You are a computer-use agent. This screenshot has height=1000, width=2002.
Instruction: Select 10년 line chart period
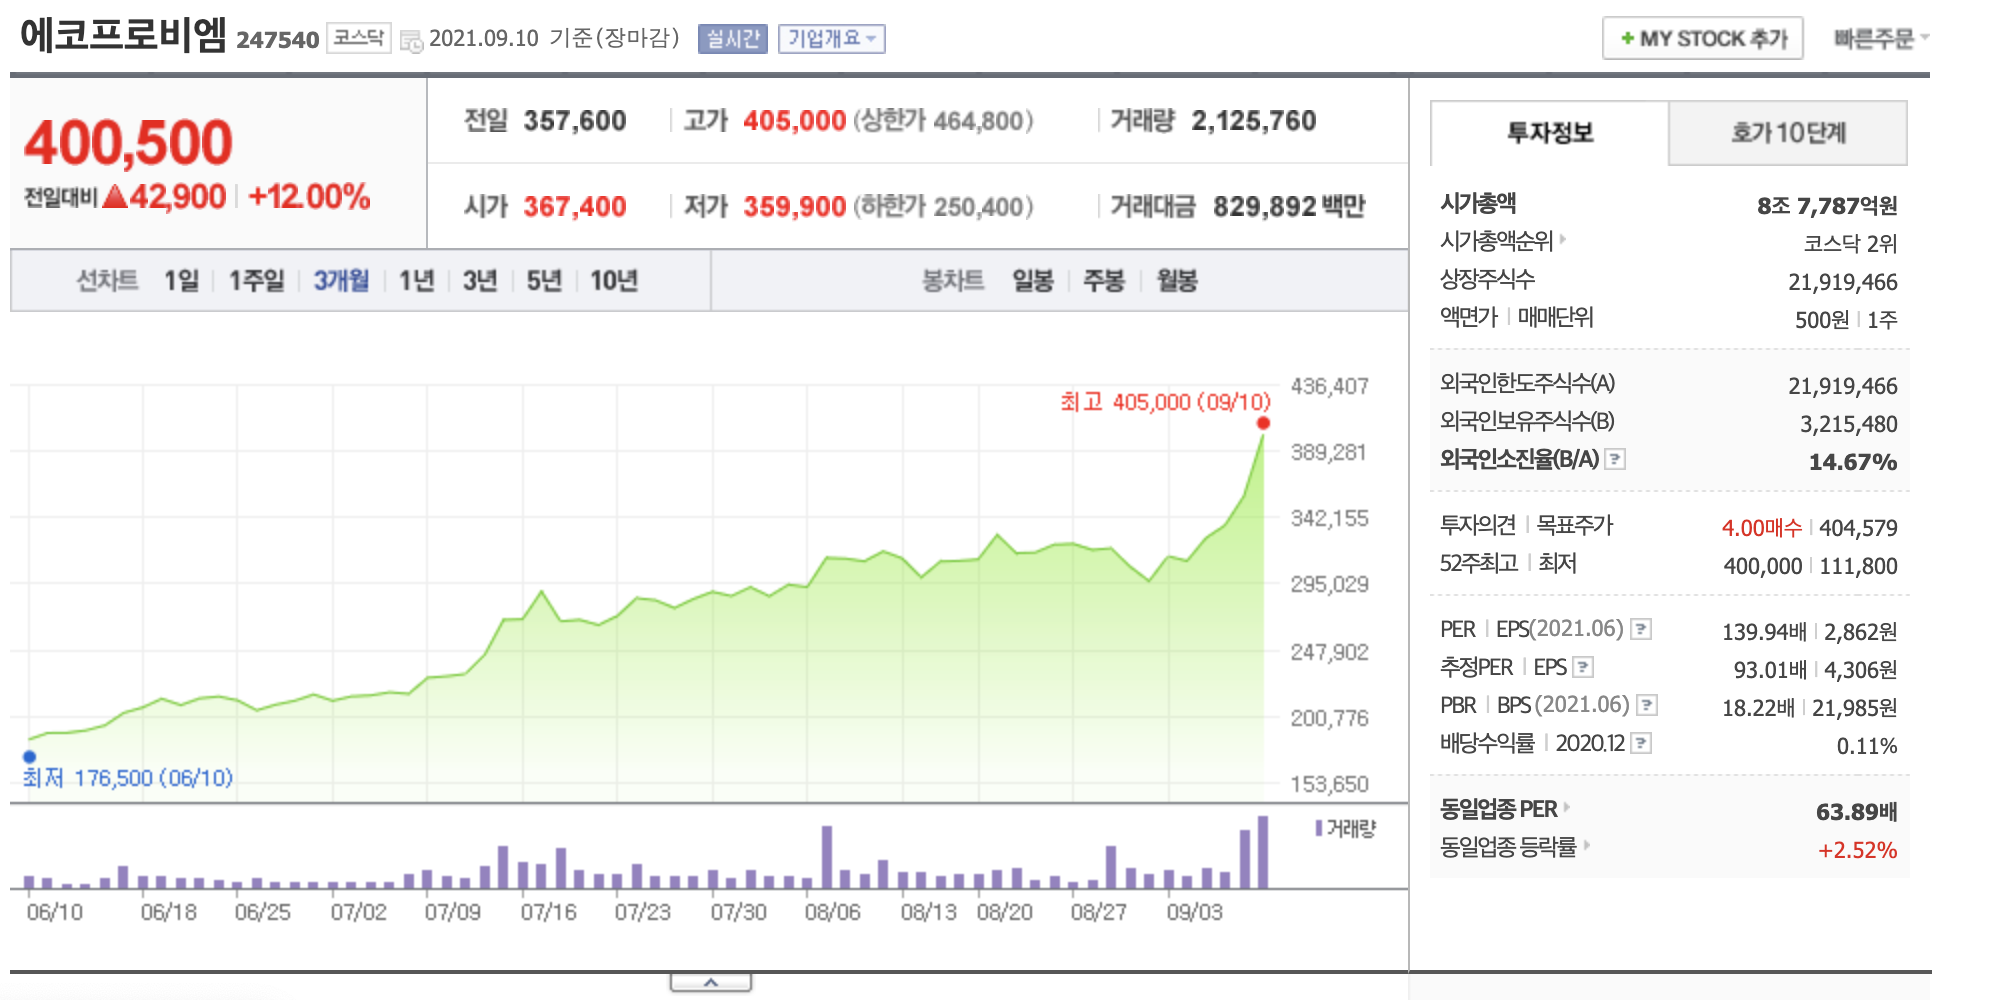pos(614,281)
